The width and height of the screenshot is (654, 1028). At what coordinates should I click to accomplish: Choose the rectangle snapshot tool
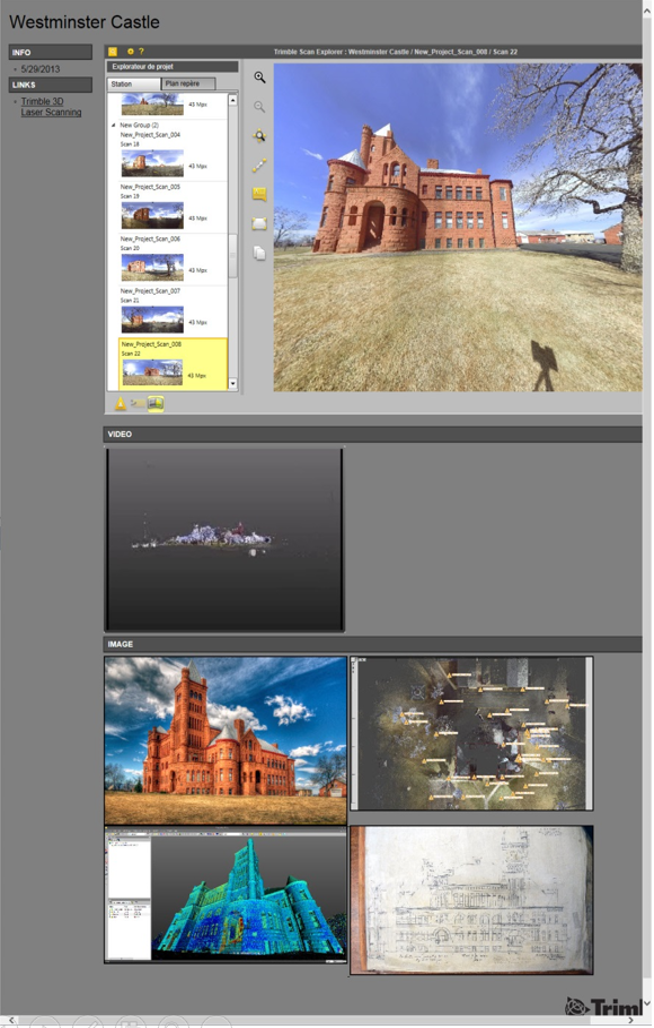coord(260,223)
